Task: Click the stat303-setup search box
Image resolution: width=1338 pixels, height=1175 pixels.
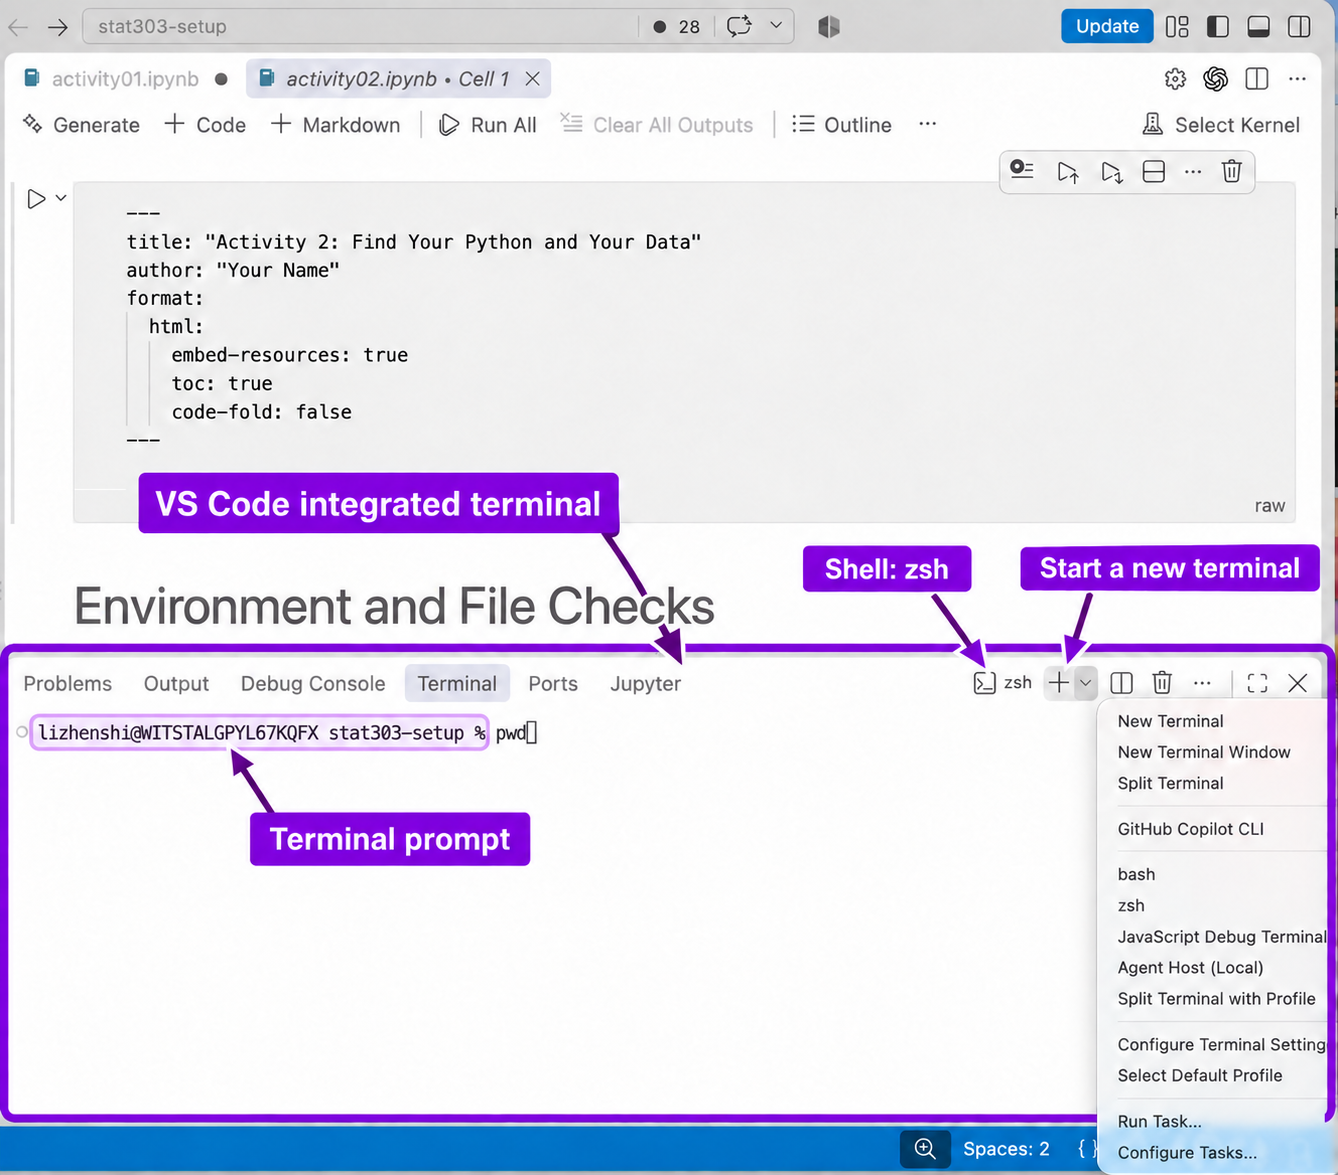Action: pyautogui.click(x=360, y=26)
